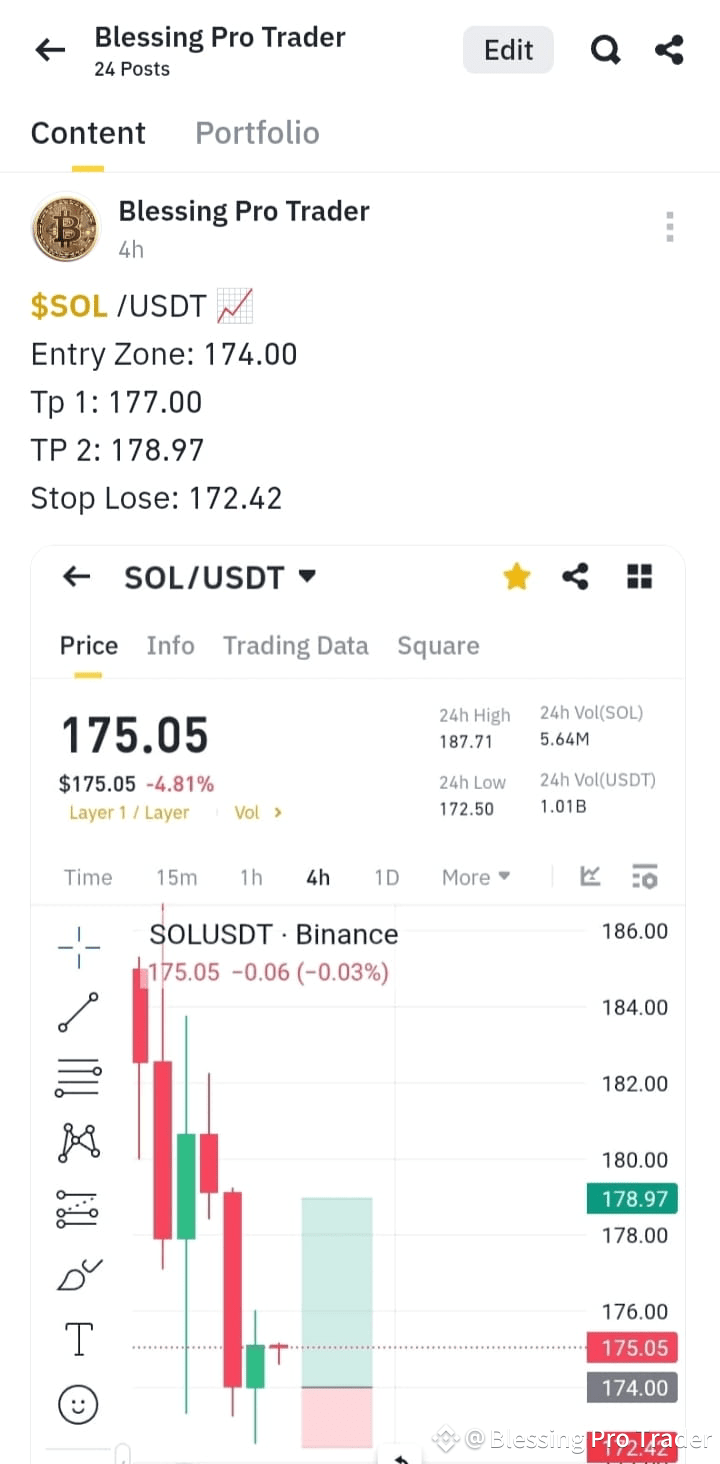
Task: Switch to the Portfolio tab
Action: [257, 133]
